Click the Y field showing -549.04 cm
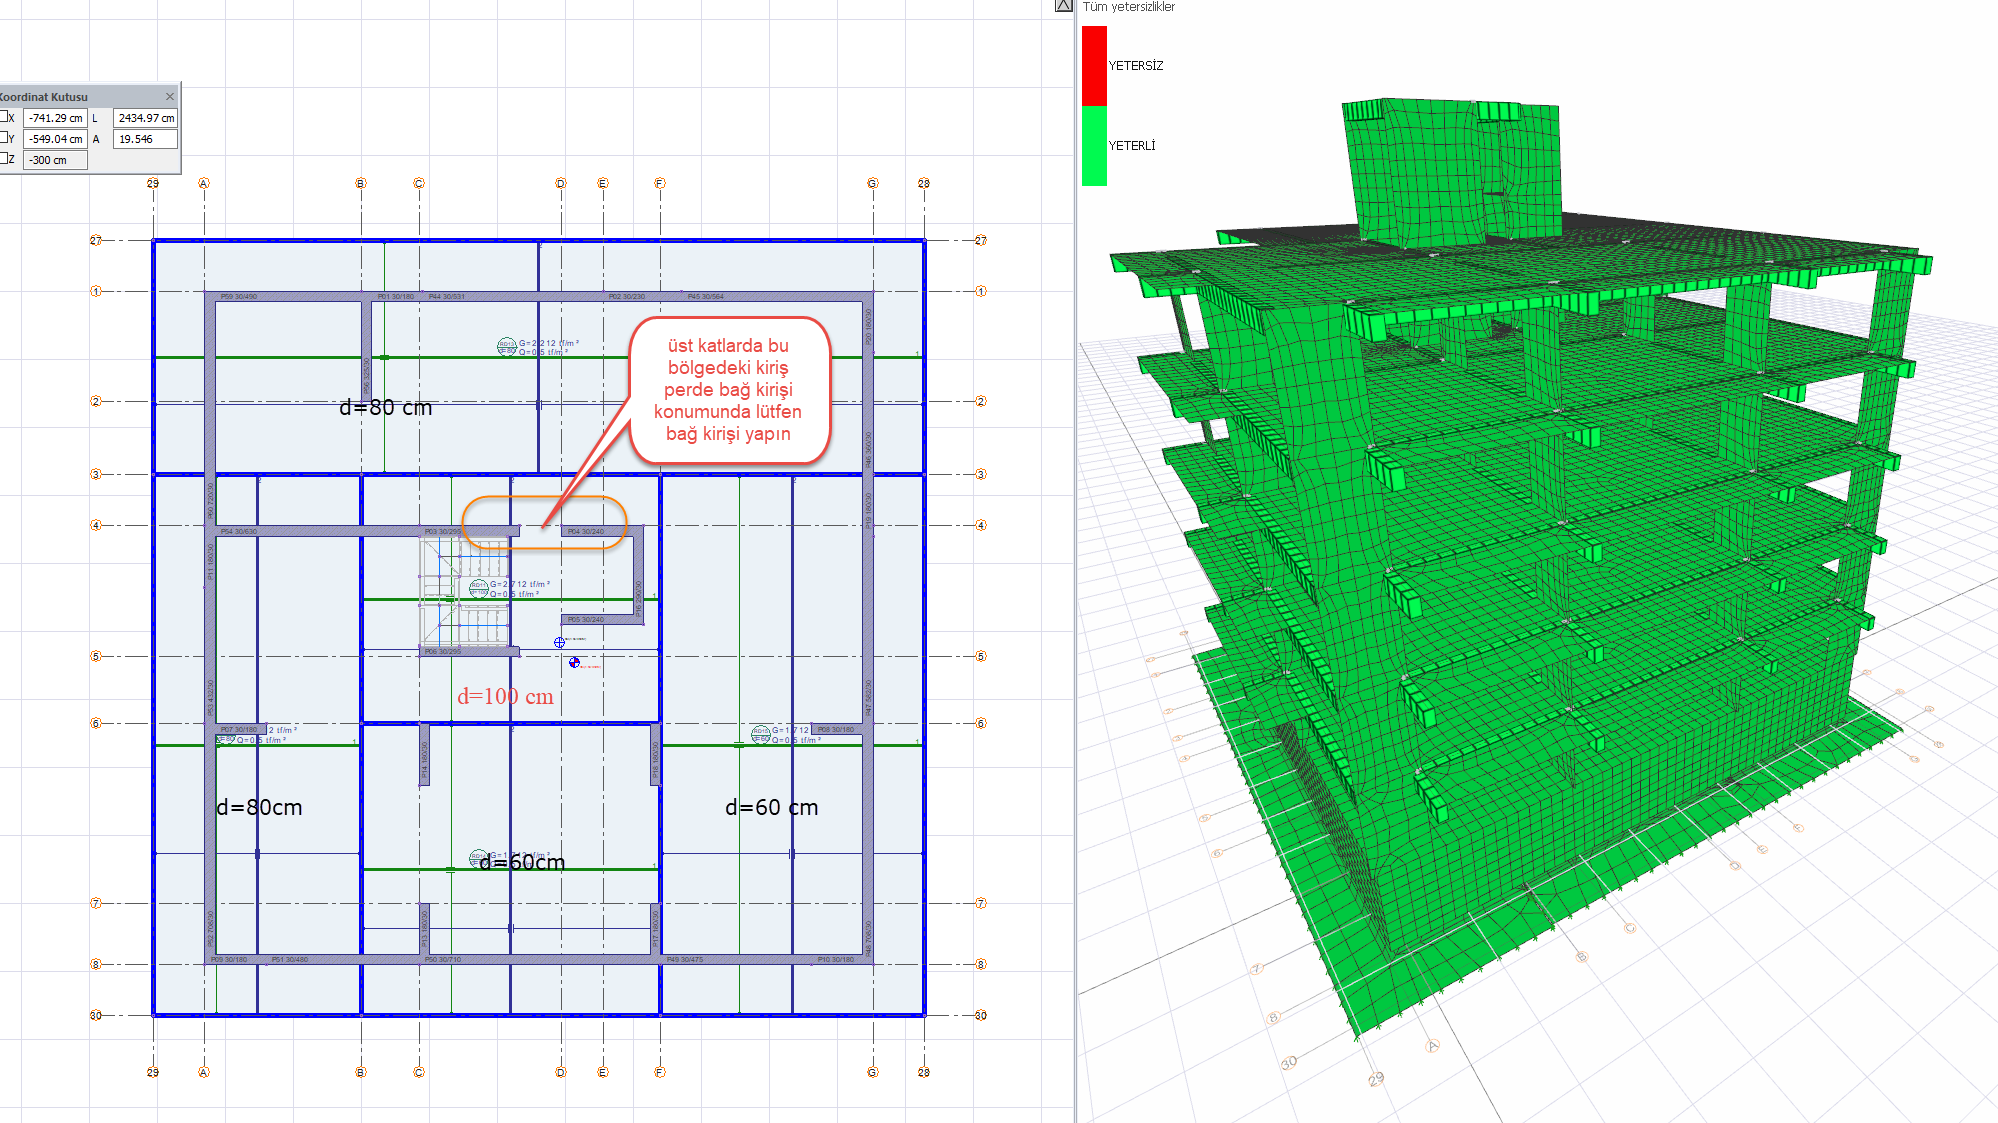The image size is (1998, 1123). [x=55, y=139]
